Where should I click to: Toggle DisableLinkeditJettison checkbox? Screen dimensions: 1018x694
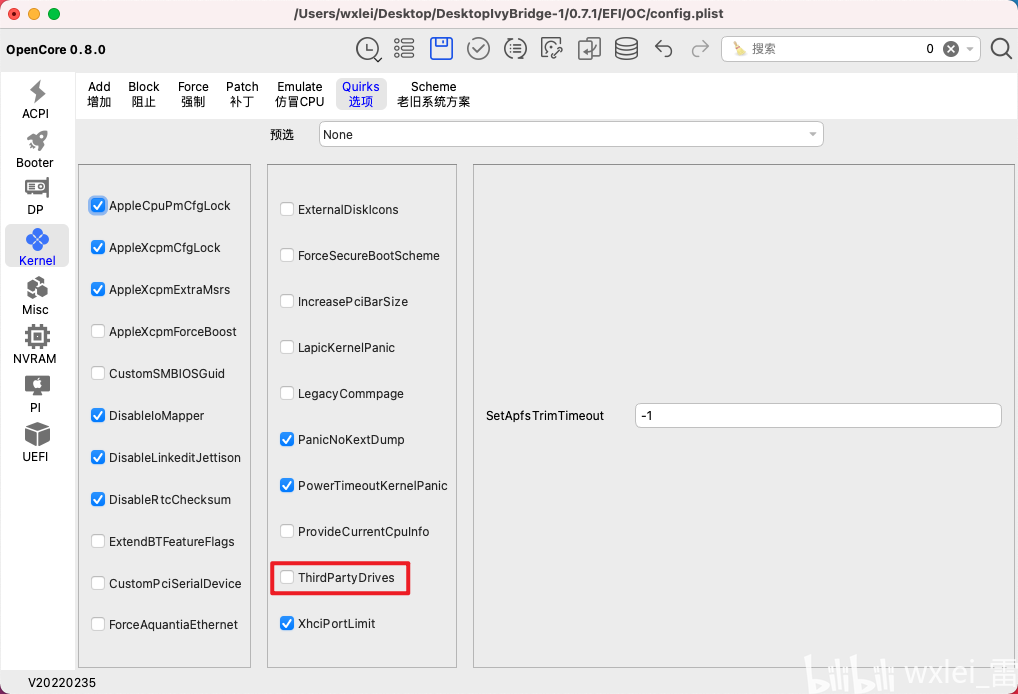(98, 458)
